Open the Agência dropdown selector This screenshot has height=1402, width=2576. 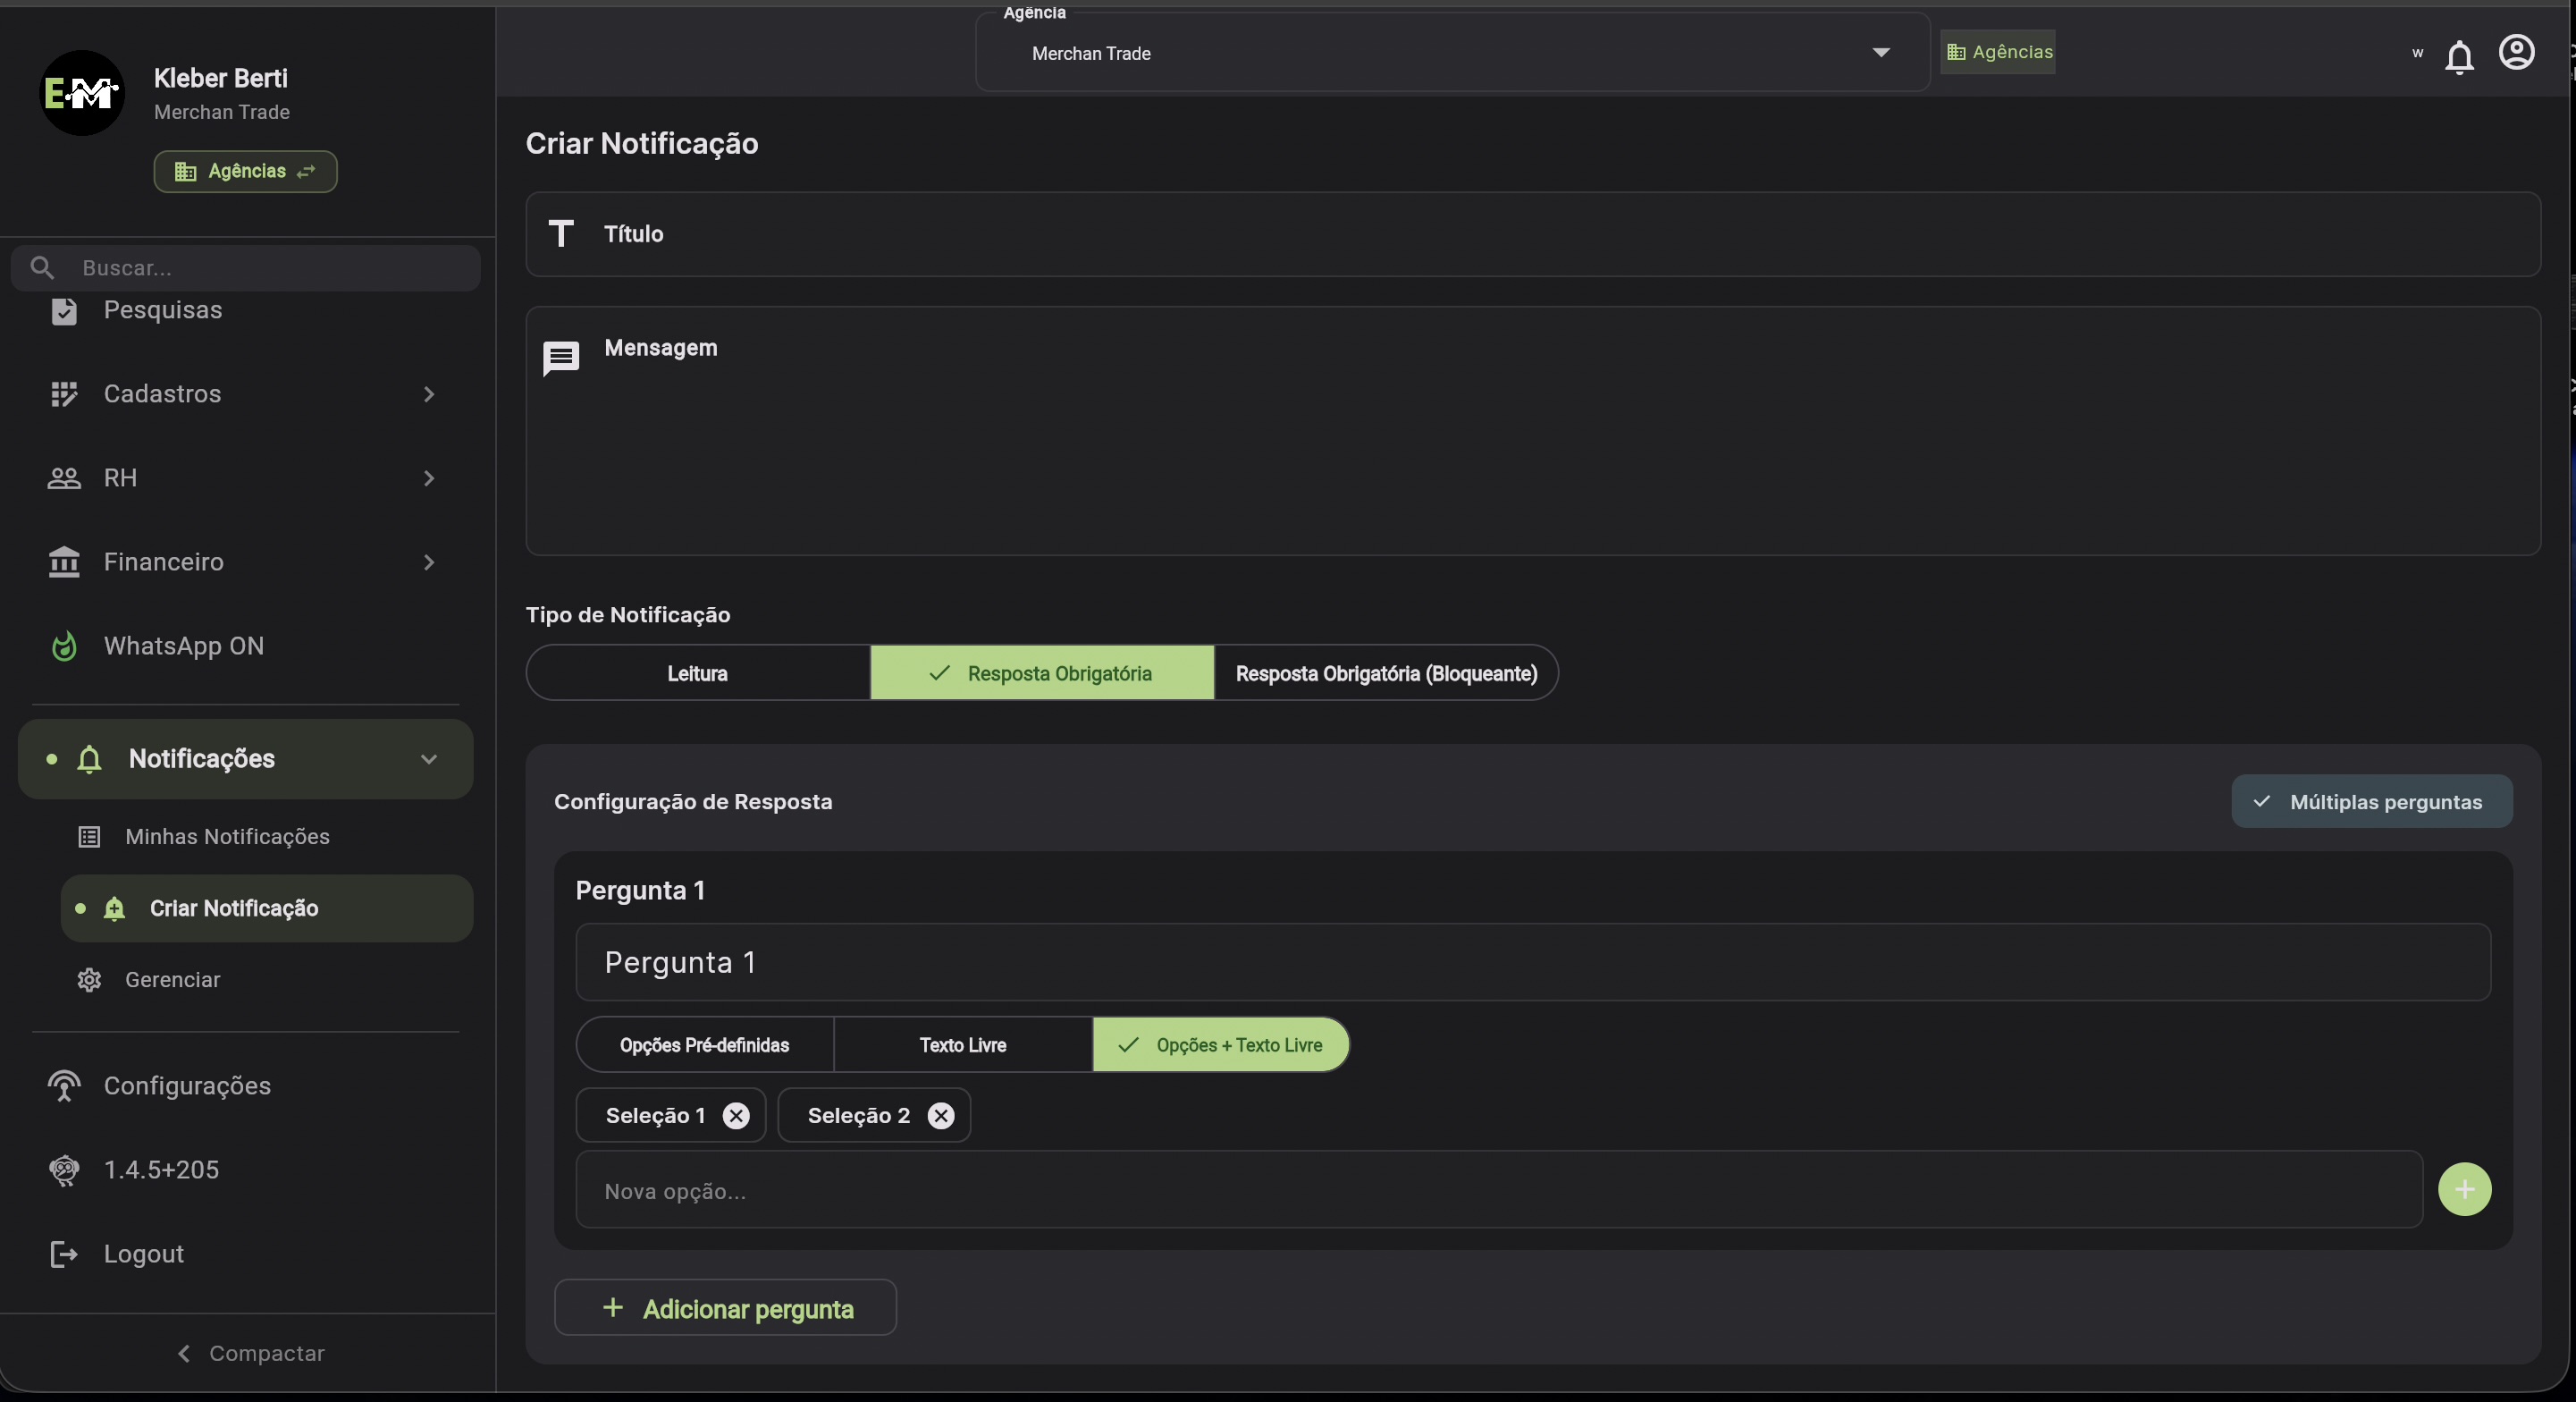tap(1452, 54)
